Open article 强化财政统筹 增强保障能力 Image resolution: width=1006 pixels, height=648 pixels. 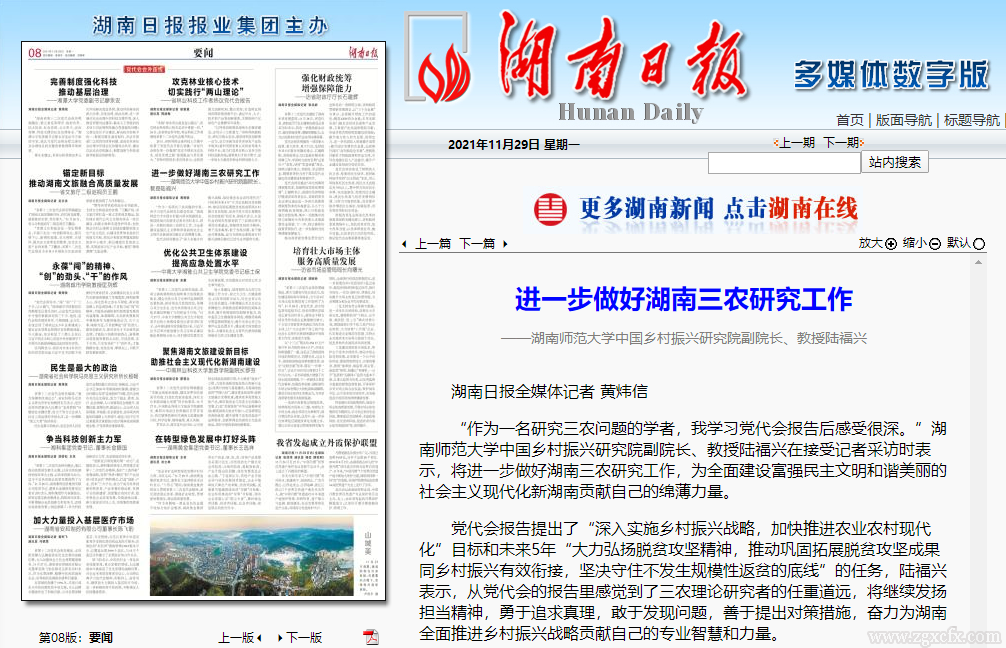click(x=327, y=85)
